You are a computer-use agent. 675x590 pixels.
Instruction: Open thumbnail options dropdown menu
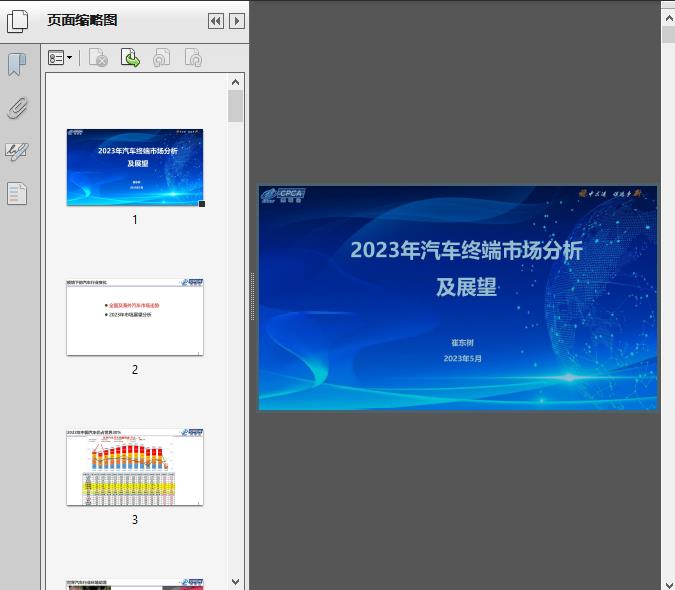coord(60,58)
